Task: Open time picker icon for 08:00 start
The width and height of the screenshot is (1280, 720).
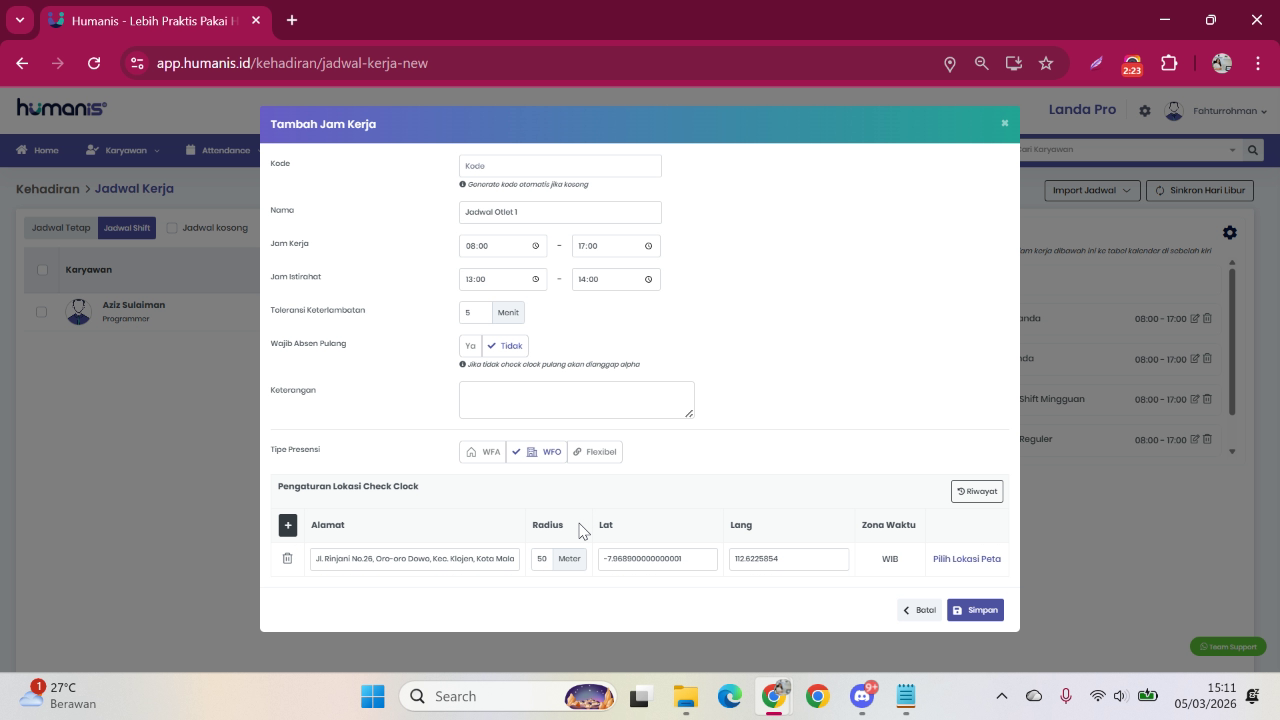Action: (535, 246)
